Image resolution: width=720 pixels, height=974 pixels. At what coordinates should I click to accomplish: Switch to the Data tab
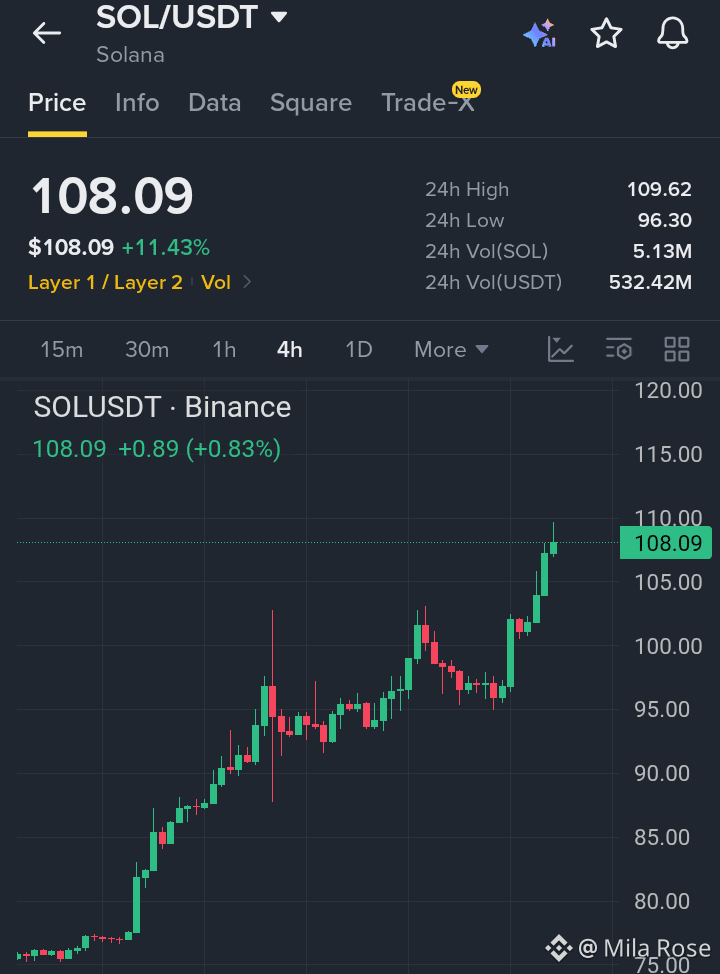214,102
